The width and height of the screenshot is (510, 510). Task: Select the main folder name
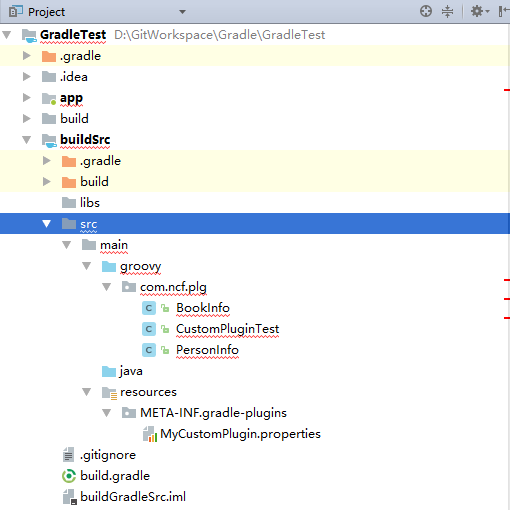[114, 245]
